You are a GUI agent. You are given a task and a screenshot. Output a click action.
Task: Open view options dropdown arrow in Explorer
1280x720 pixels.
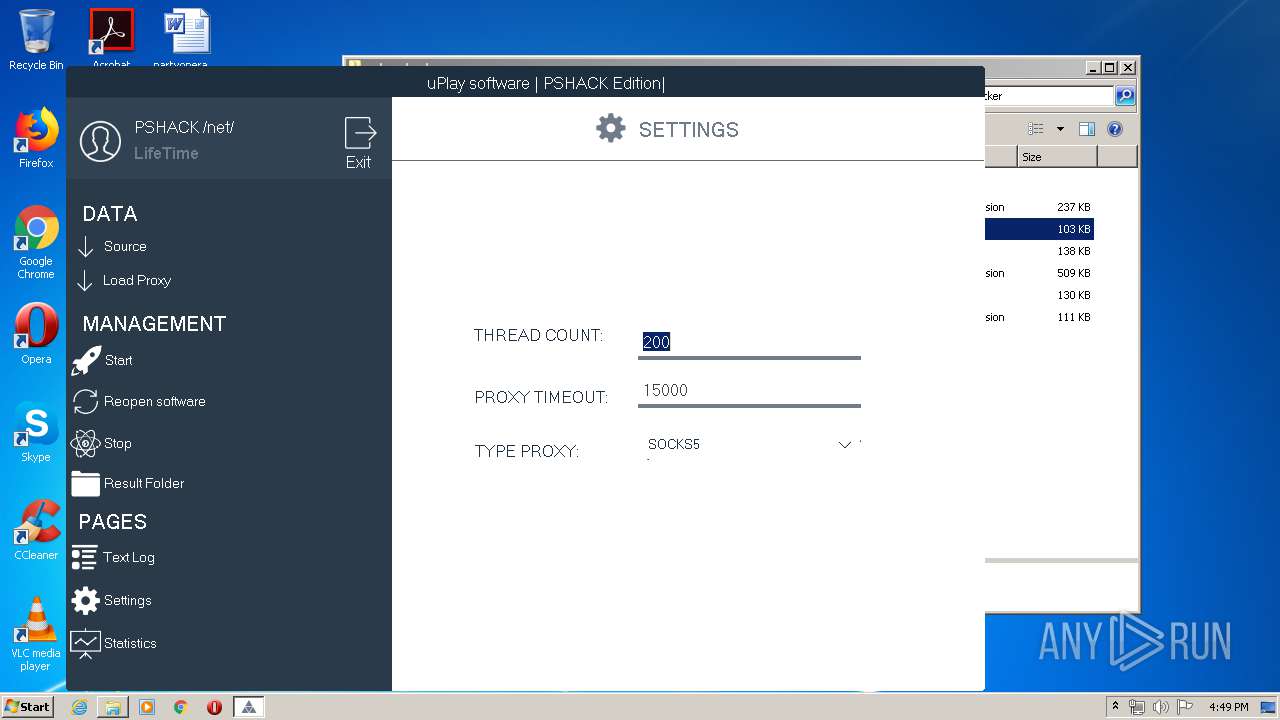(x=1060, y=129)
